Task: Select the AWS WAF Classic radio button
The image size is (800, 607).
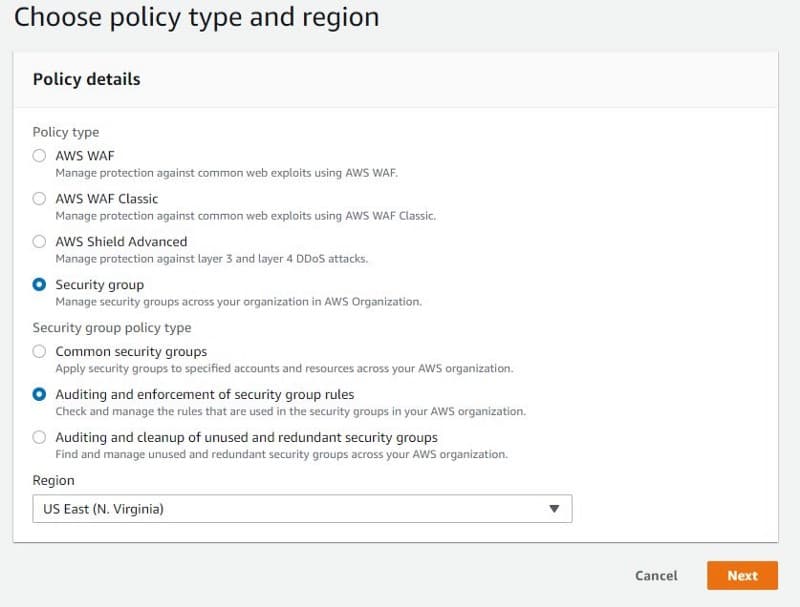Action: point(39,198)
